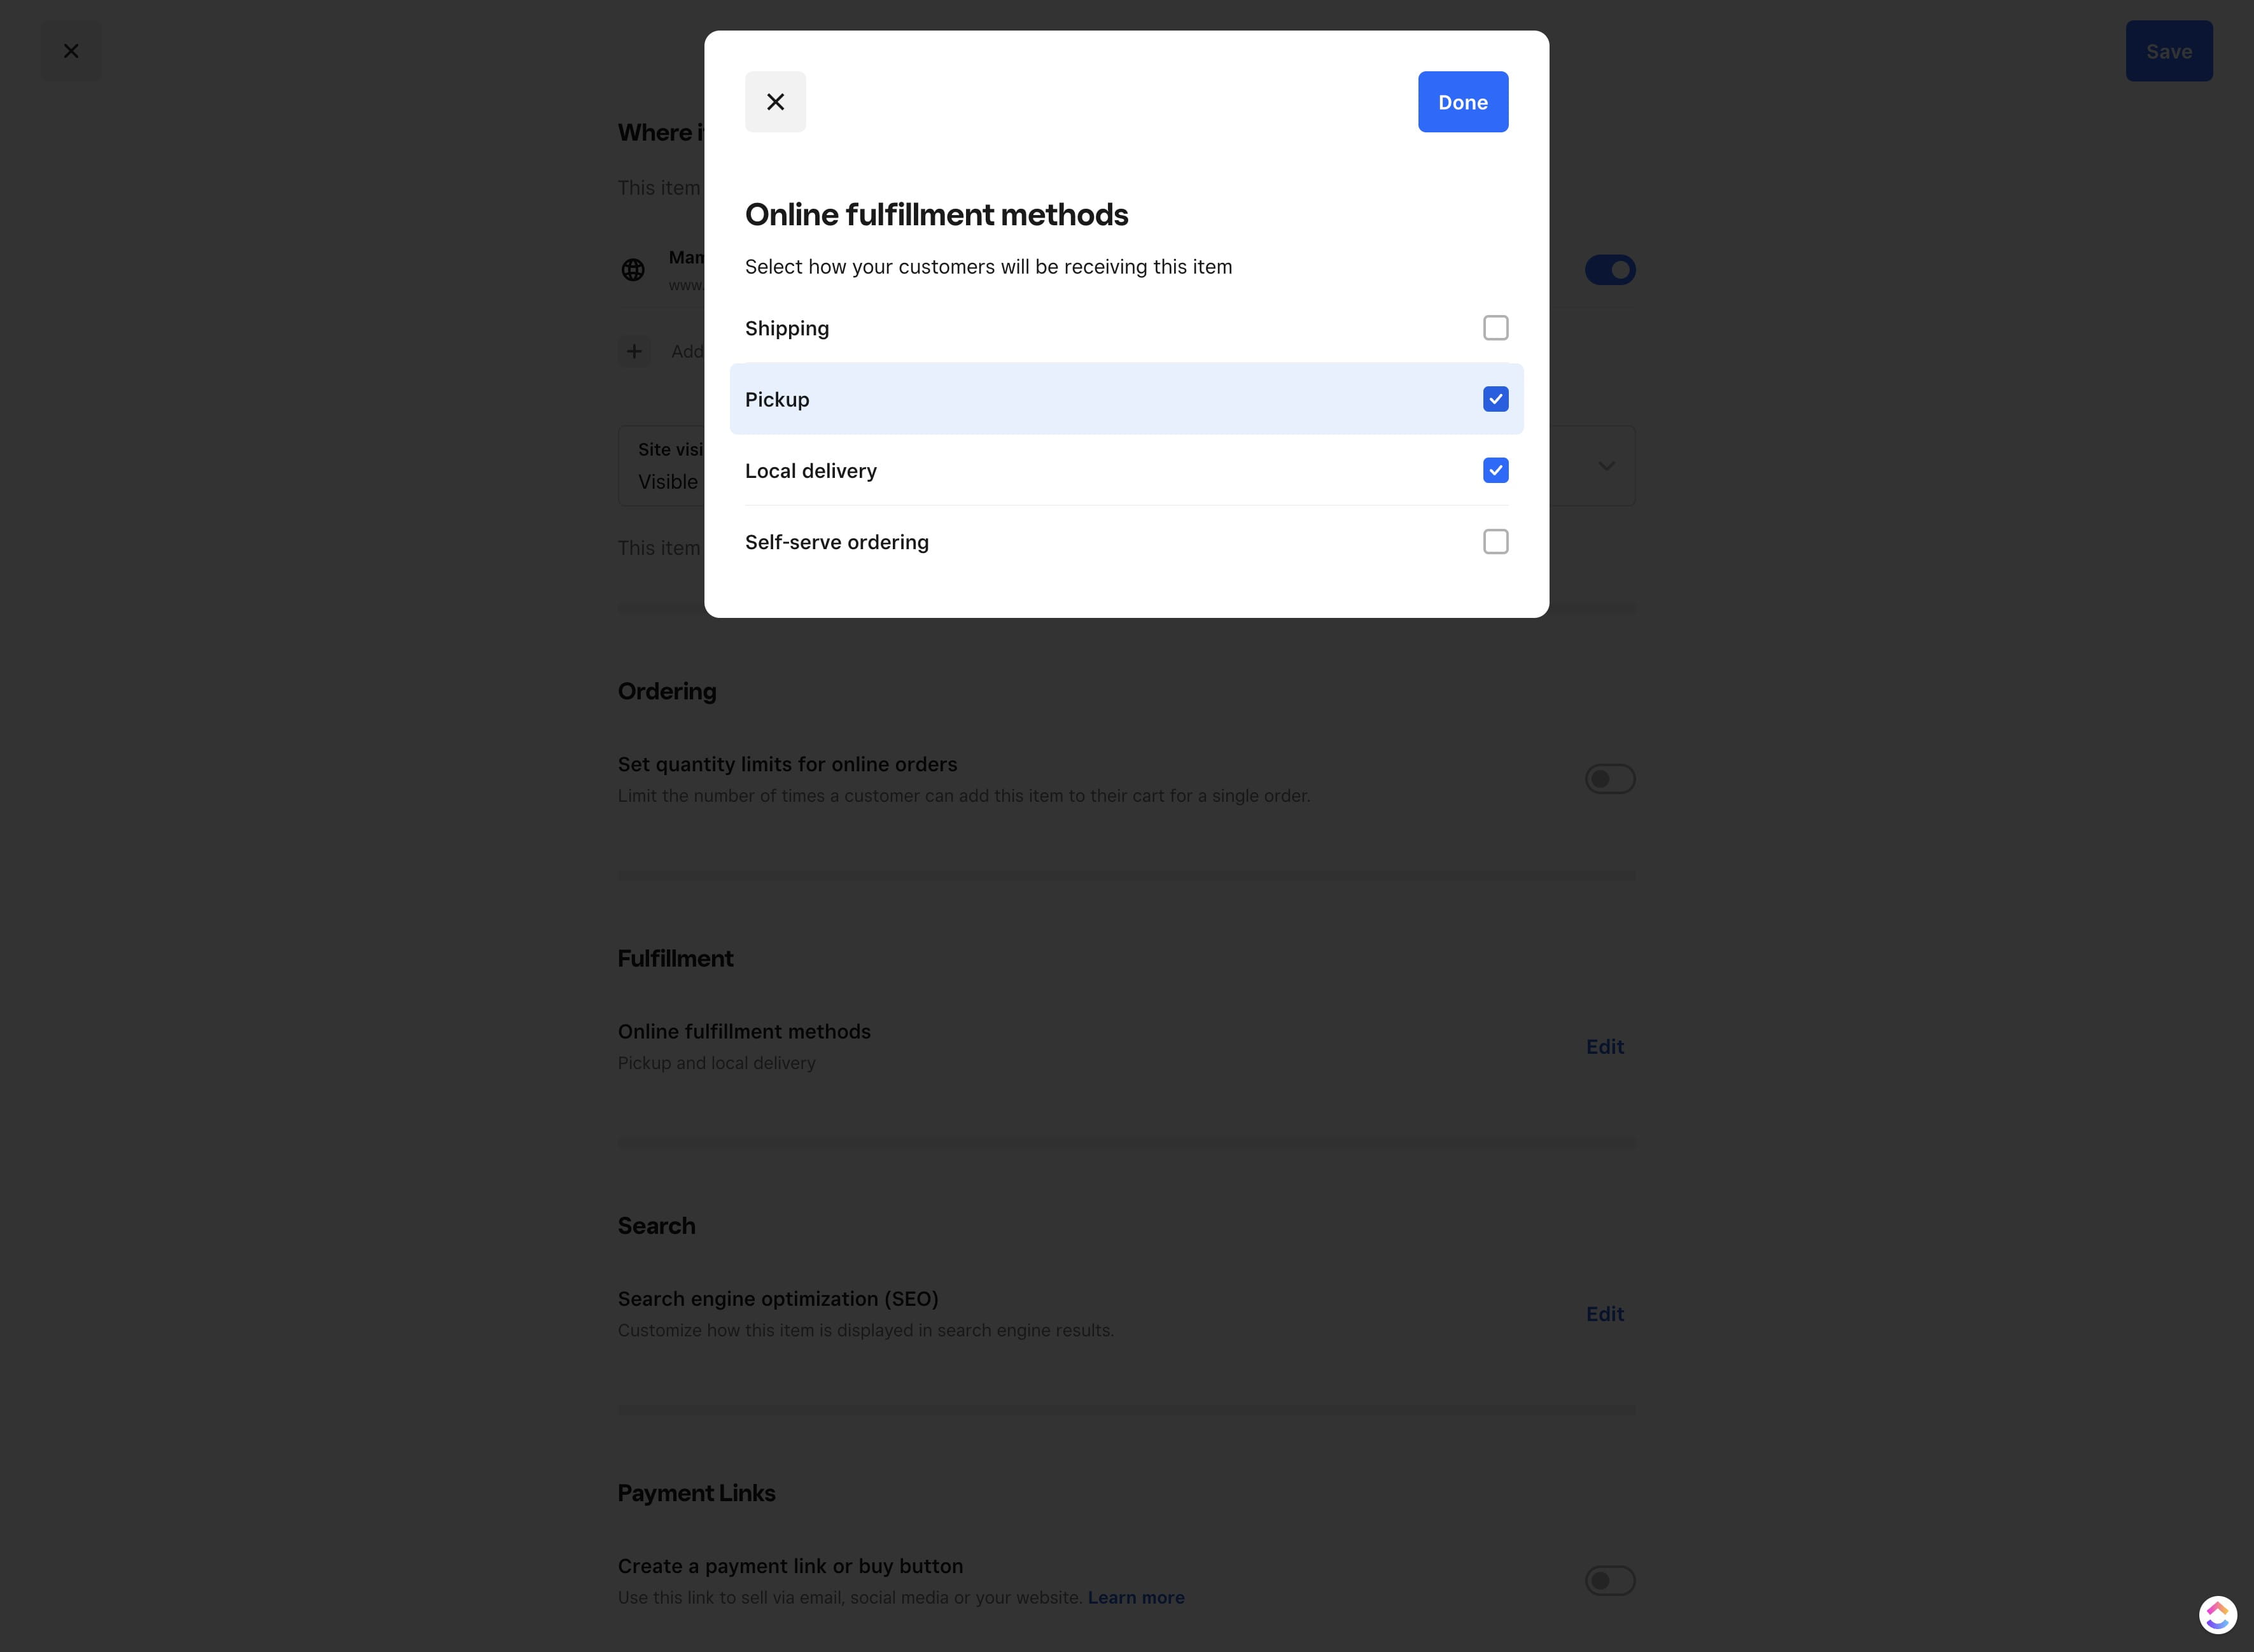2254x1652 pixels.
Task: Expand the Site visibility dropdown
Action: tap(1606, 465)
